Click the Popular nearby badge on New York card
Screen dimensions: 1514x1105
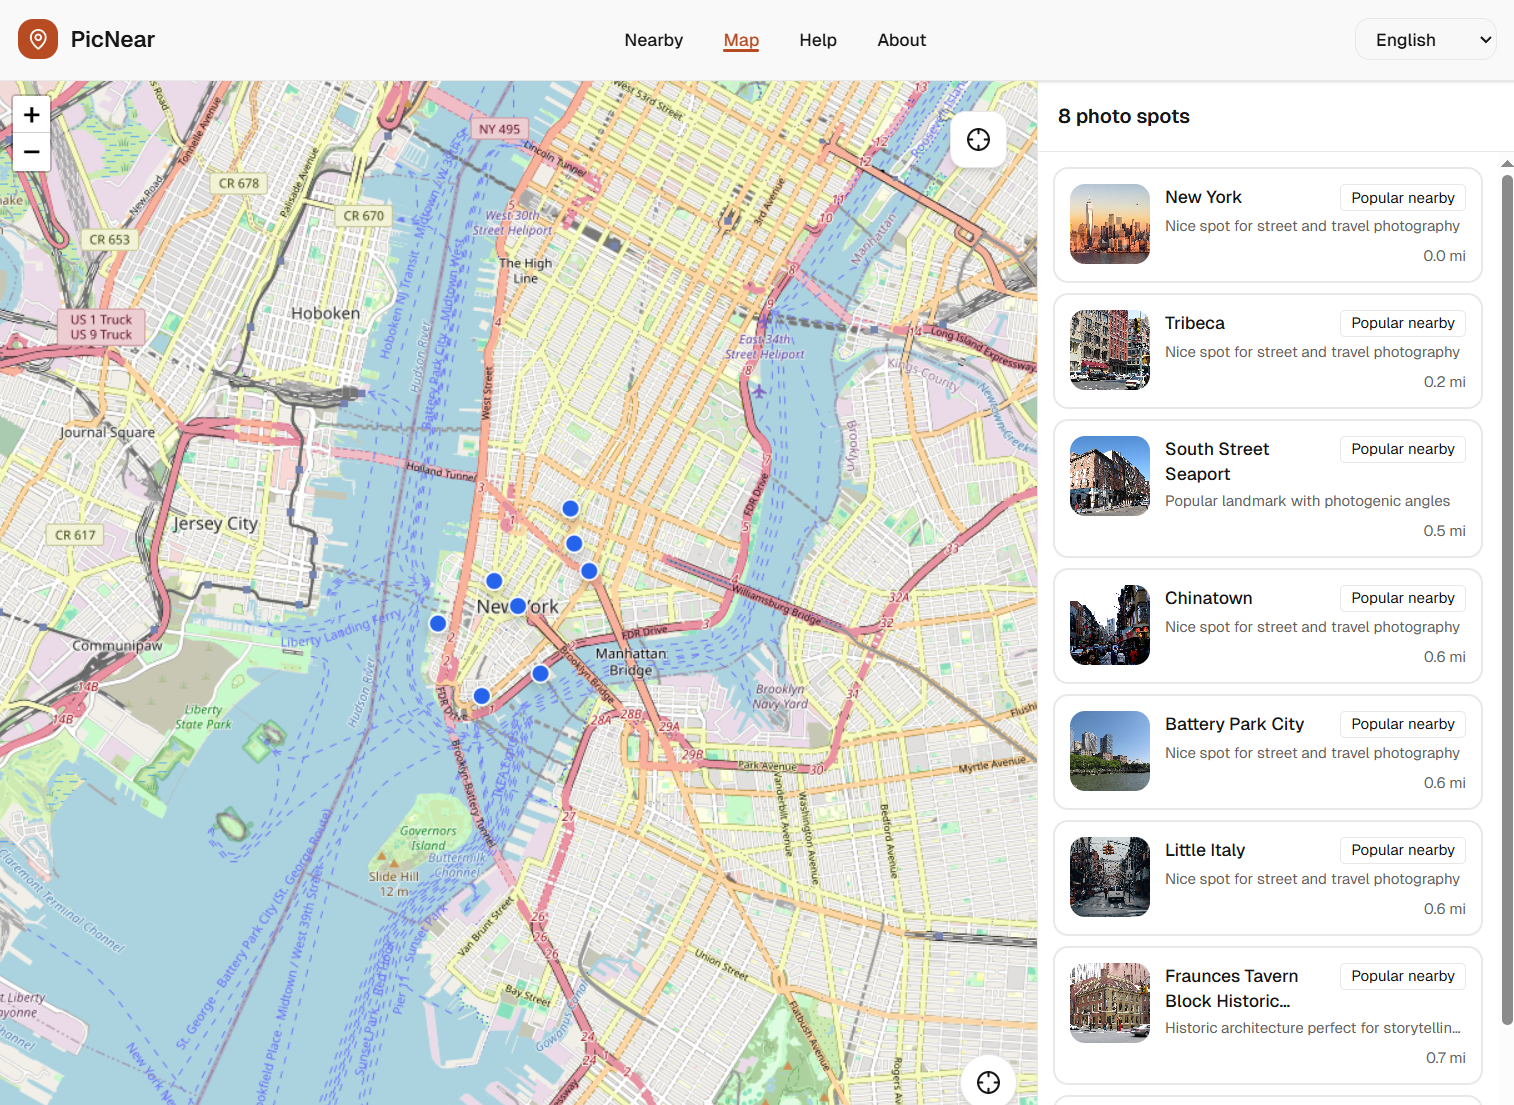click(1403, 198)
